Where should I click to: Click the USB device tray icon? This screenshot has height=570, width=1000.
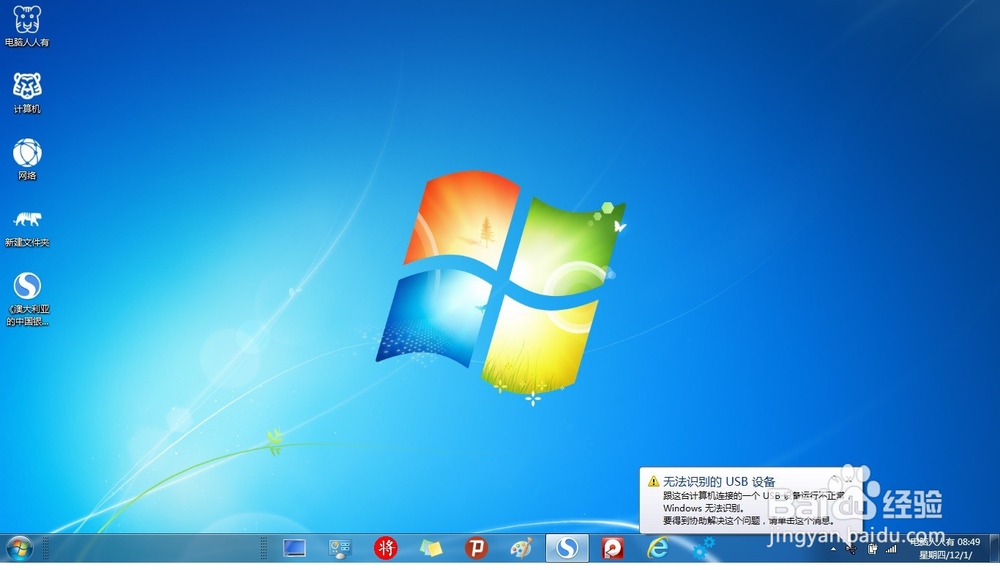point(851,548)
